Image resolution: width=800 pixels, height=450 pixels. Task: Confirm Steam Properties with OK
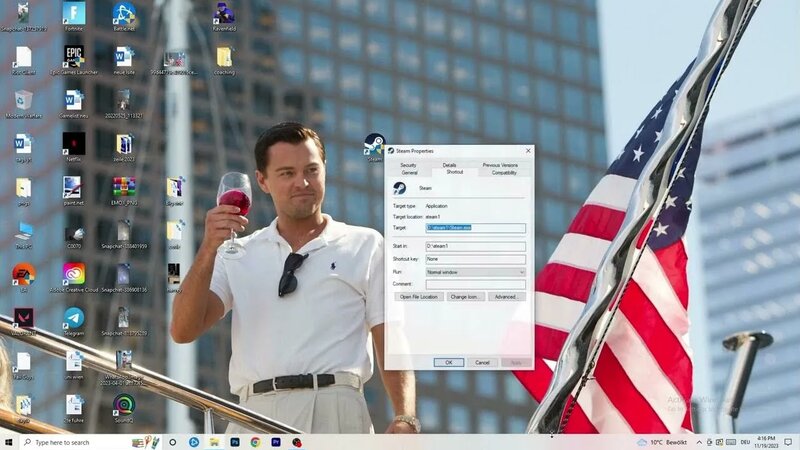[448, 362]
